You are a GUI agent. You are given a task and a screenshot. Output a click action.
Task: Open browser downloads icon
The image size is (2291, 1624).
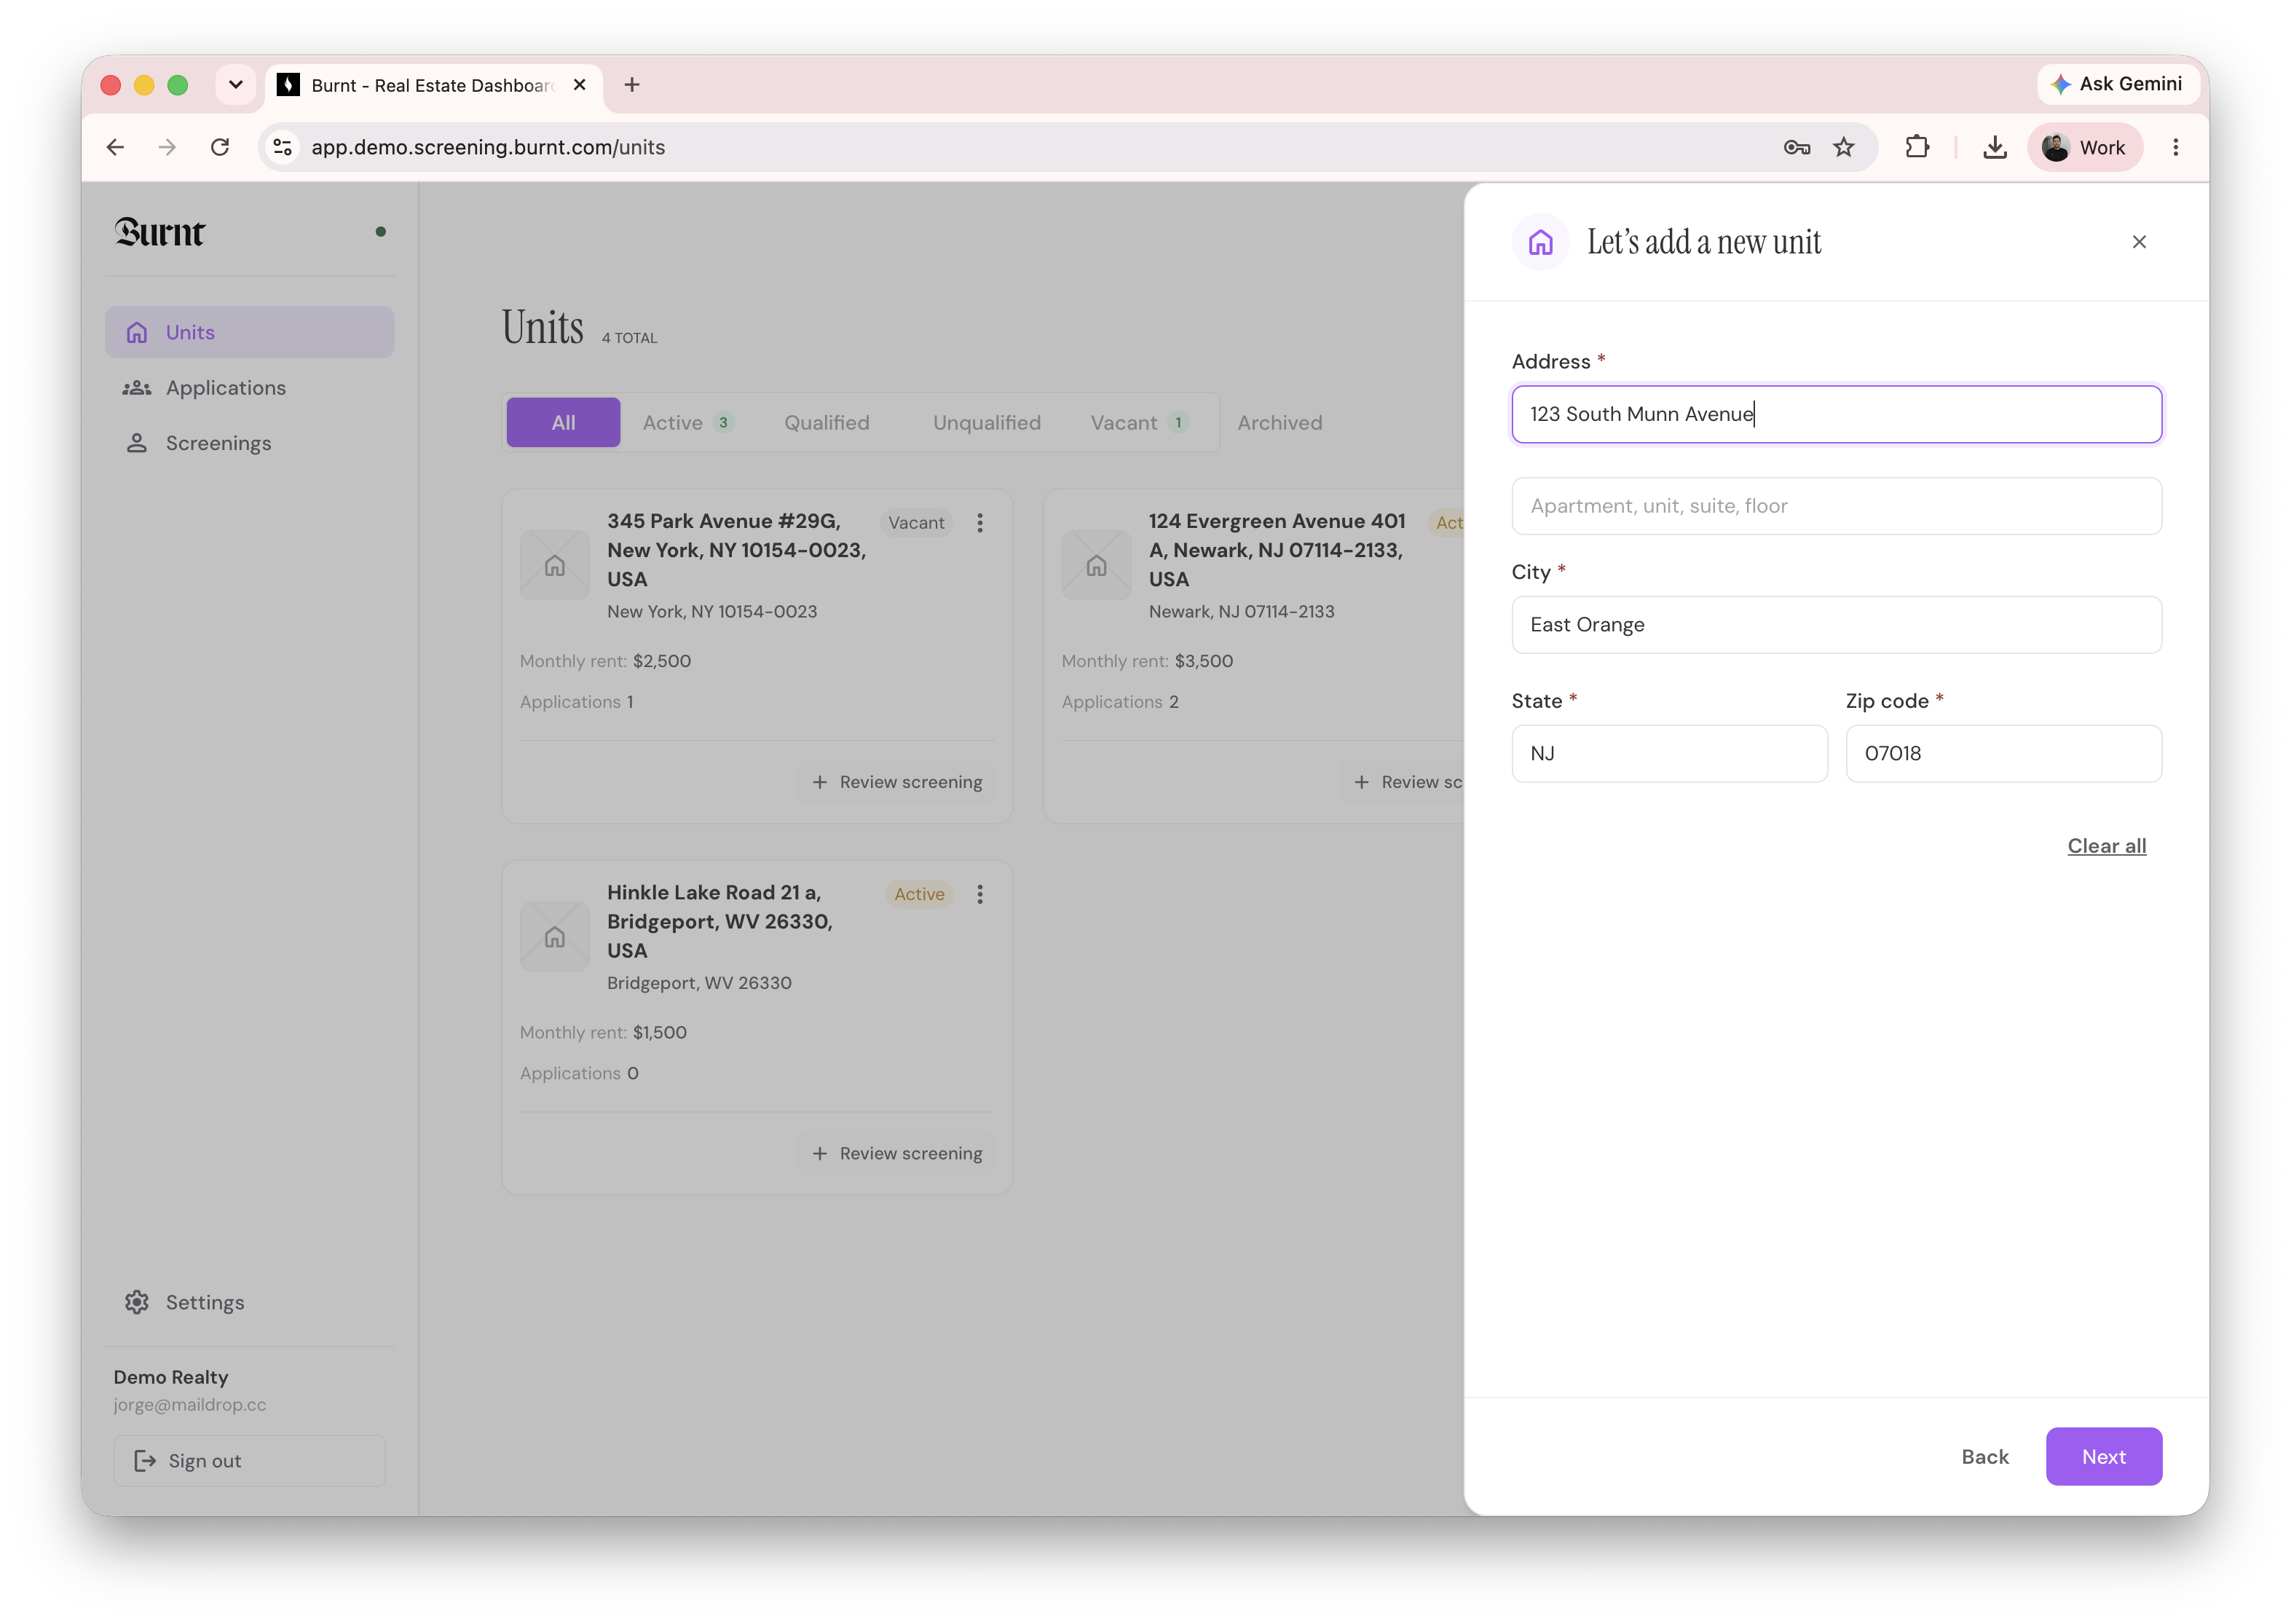[x=1995, y=147]
